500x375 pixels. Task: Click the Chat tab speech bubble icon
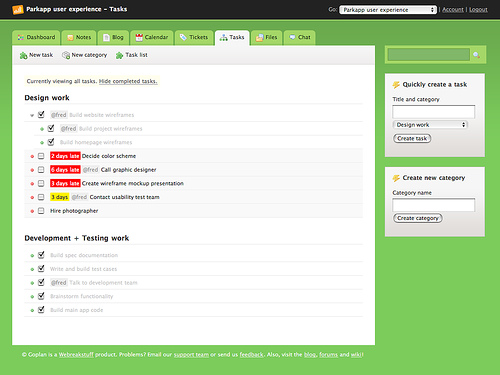pos(292,37)
